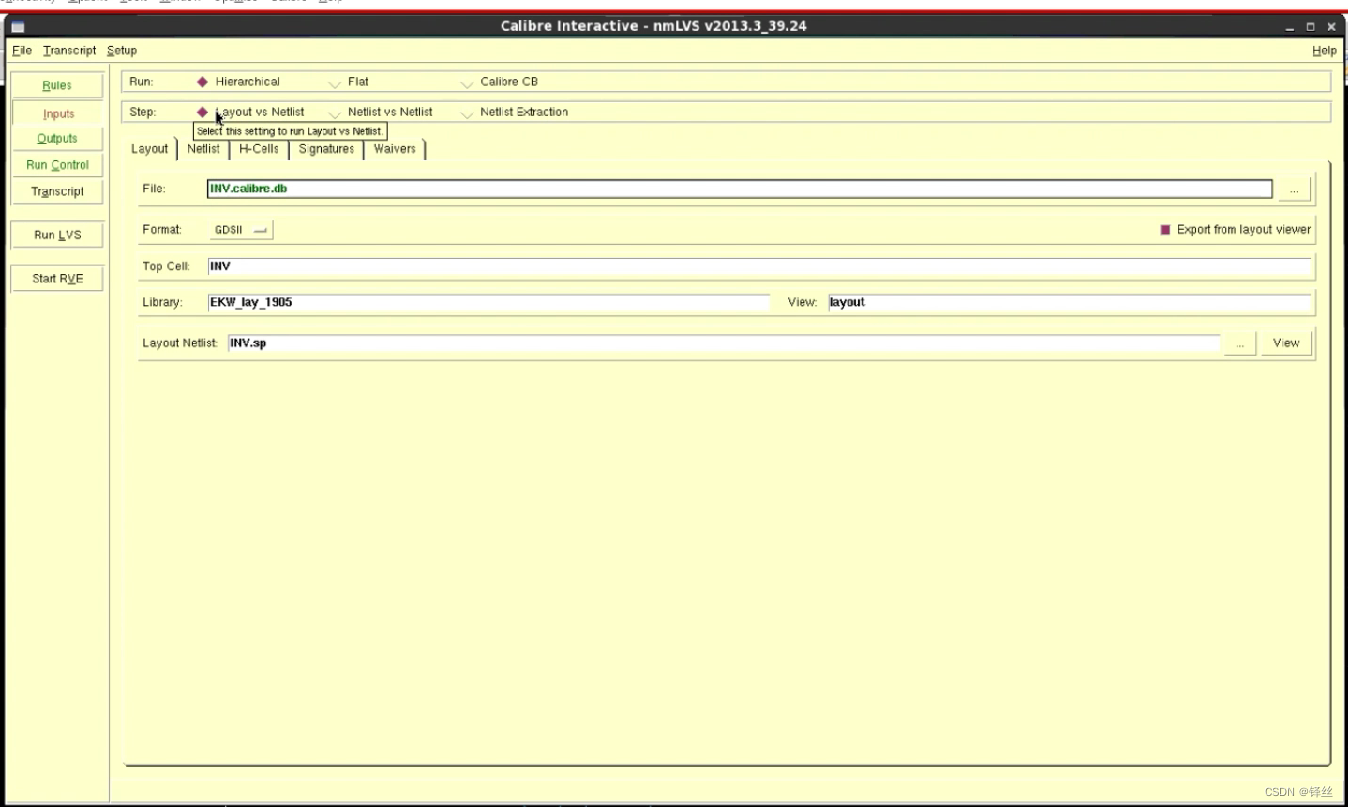Select the Netlist Extraction step
The width and height of the screenshot is (1348, 807).
(514, 112)
